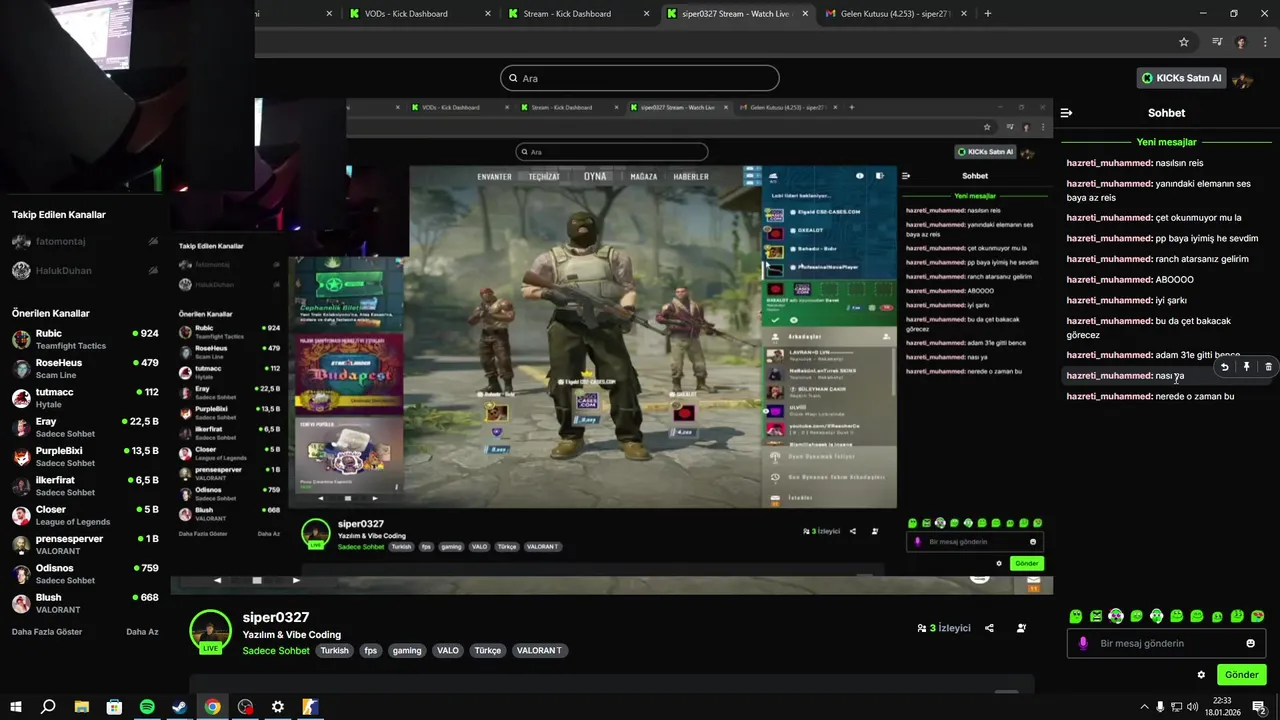Viewport: 1280px width, 720px height.
Task: Open the Windows Start menu
Action: coord(16,707)
